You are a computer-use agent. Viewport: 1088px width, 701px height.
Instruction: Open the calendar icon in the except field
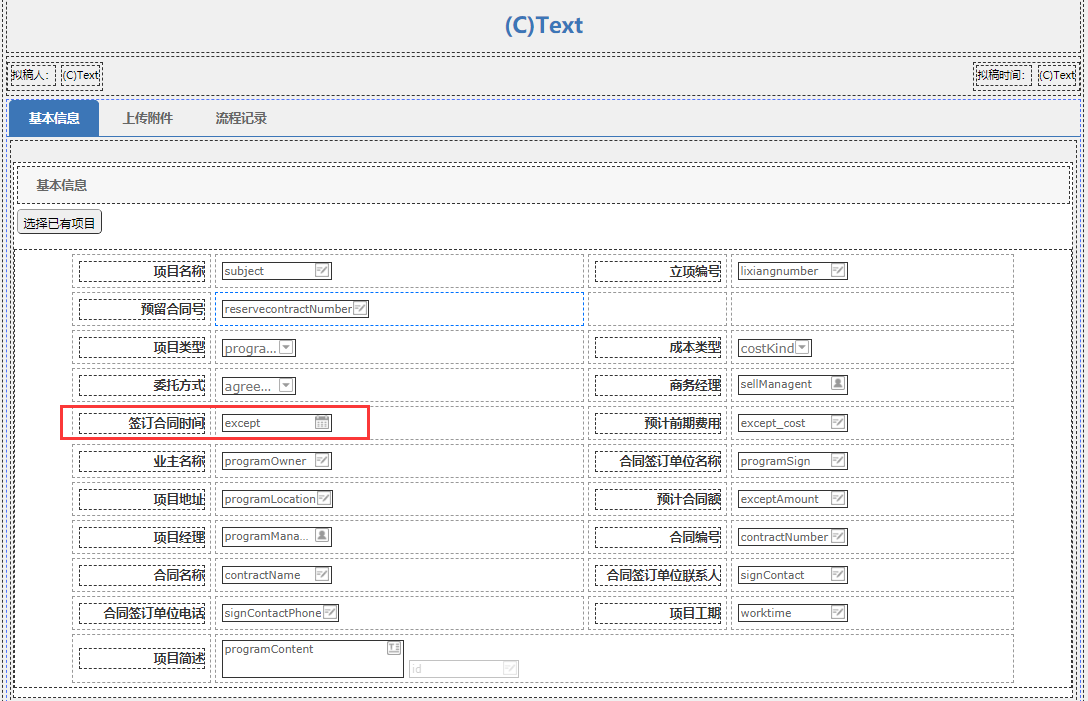tap(322, 423)
